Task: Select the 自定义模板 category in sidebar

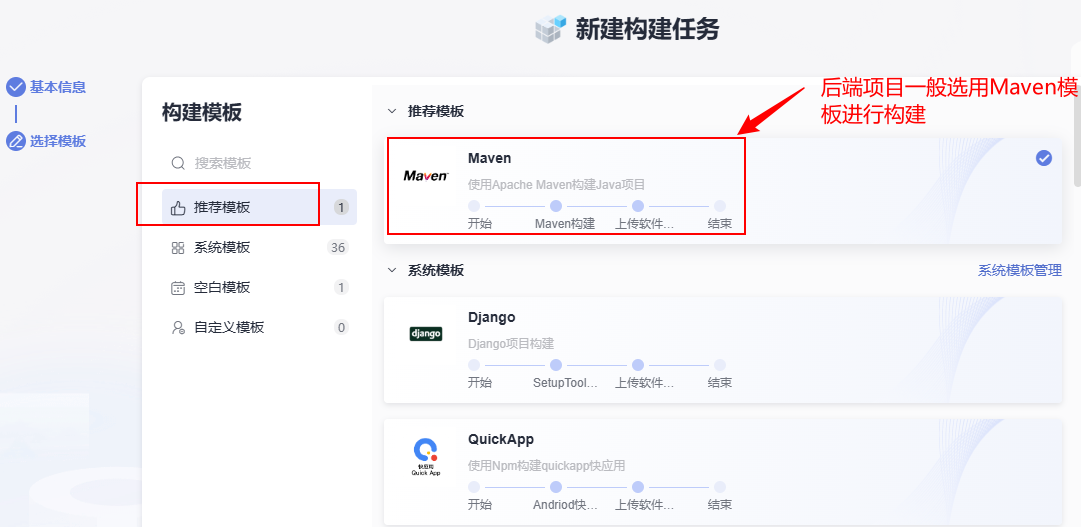Action: coord(259,328)
